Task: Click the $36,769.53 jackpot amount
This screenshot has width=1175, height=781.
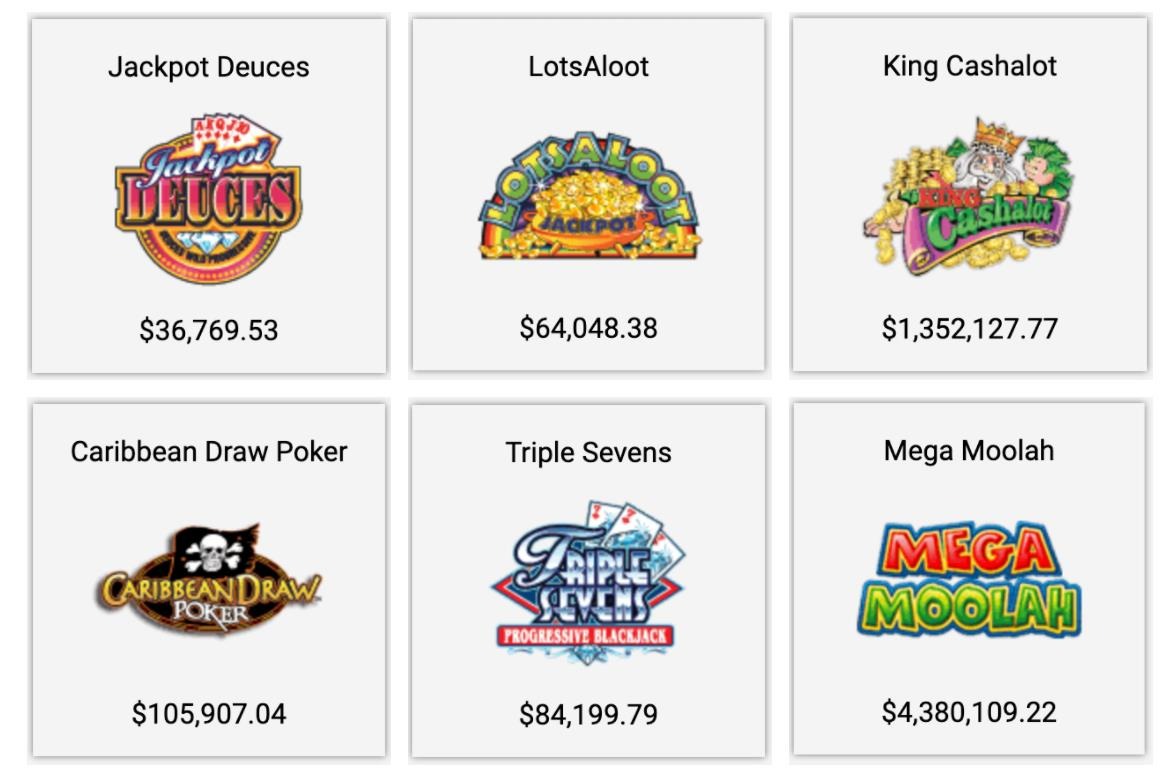Action: pos(208,331)
